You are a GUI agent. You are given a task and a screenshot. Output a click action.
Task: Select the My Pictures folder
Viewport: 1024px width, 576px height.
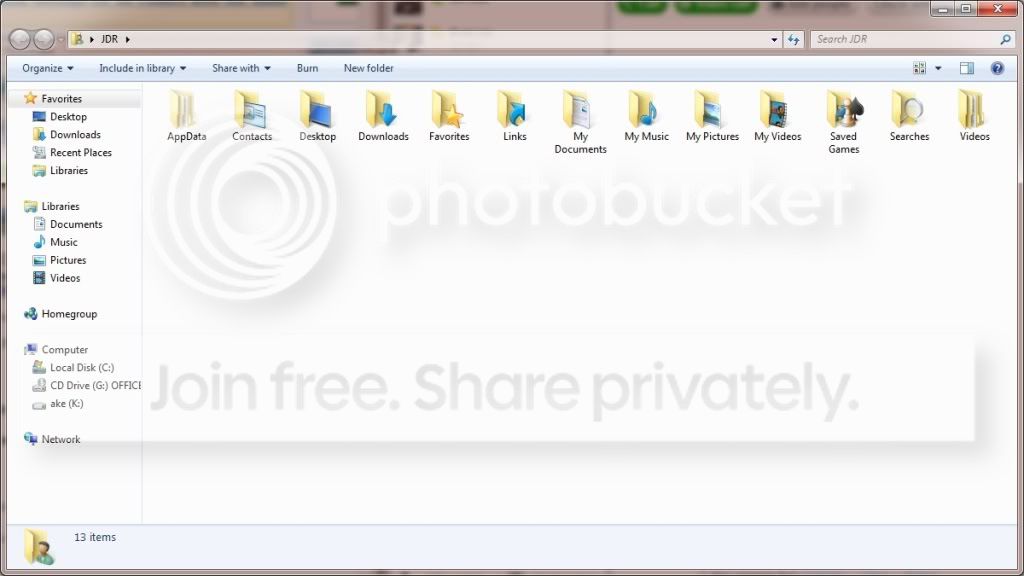point(712,116)
